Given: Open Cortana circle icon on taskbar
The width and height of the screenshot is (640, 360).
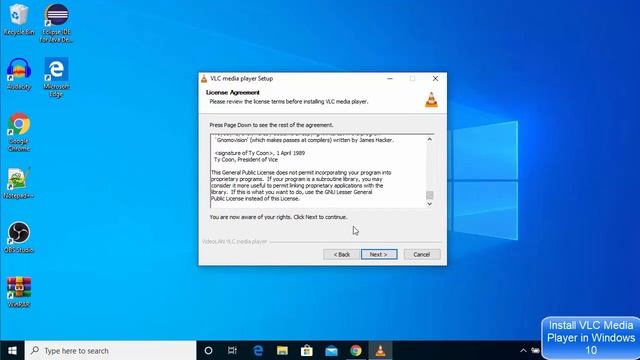Looking at the screenshot, I should coord(208,351).
